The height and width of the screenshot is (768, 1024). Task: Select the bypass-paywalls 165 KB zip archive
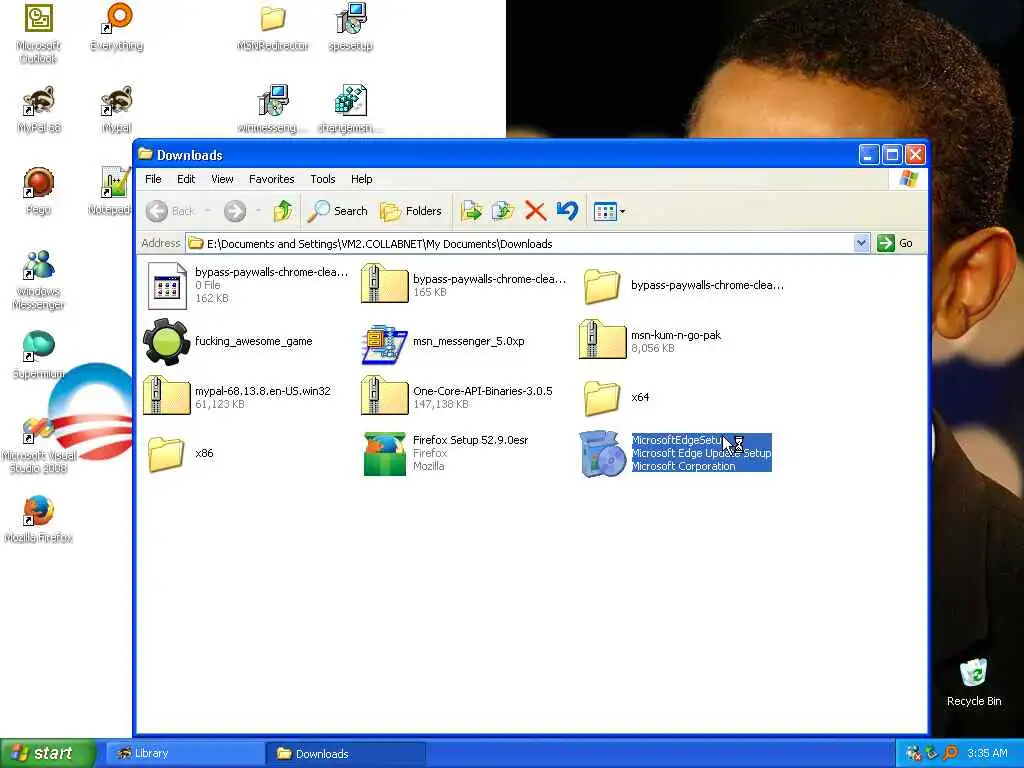click(385, 284)
